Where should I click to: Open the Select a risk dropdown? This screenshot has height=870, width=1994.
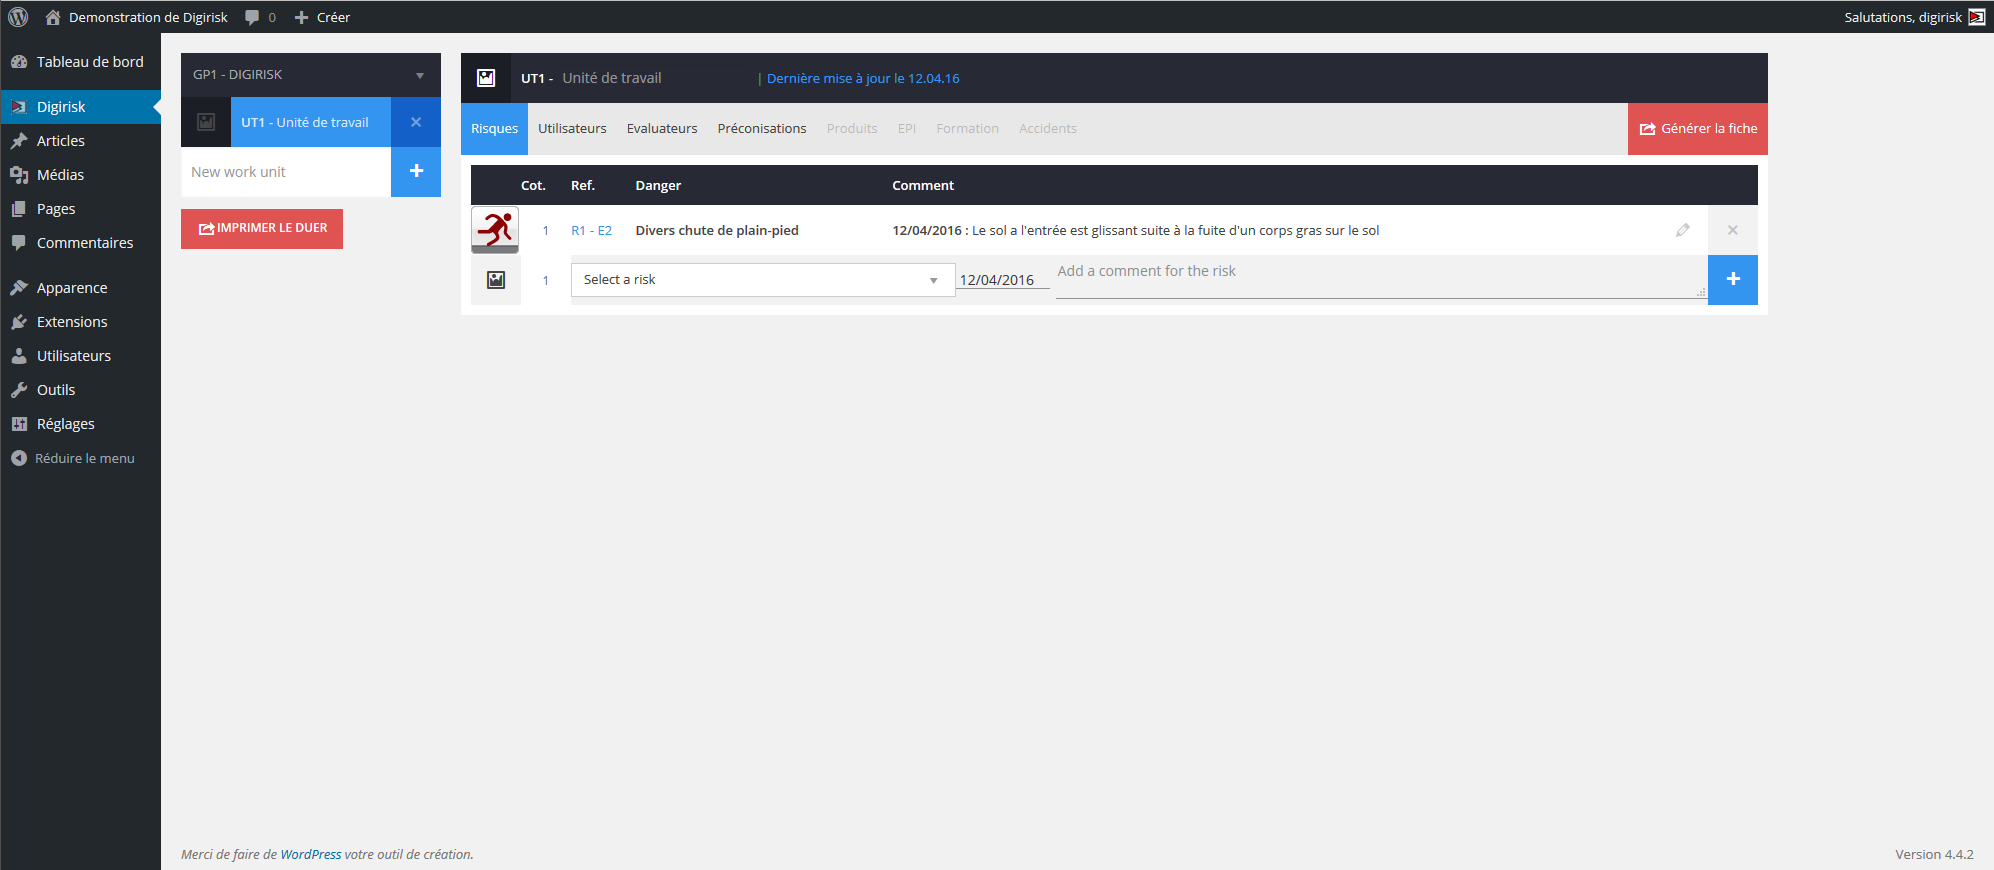763,280
